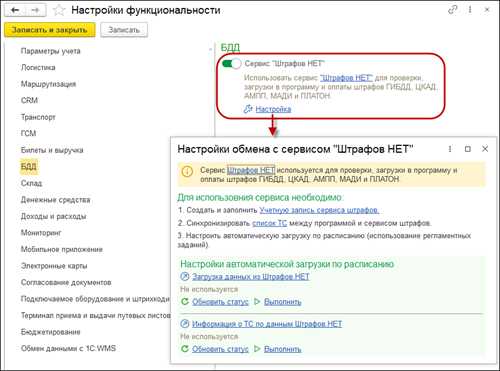Image resolution: width=500 pixels, height=371 pixels.
Task: Select Мобильное приложение section
Action: [x=62, y=249]
